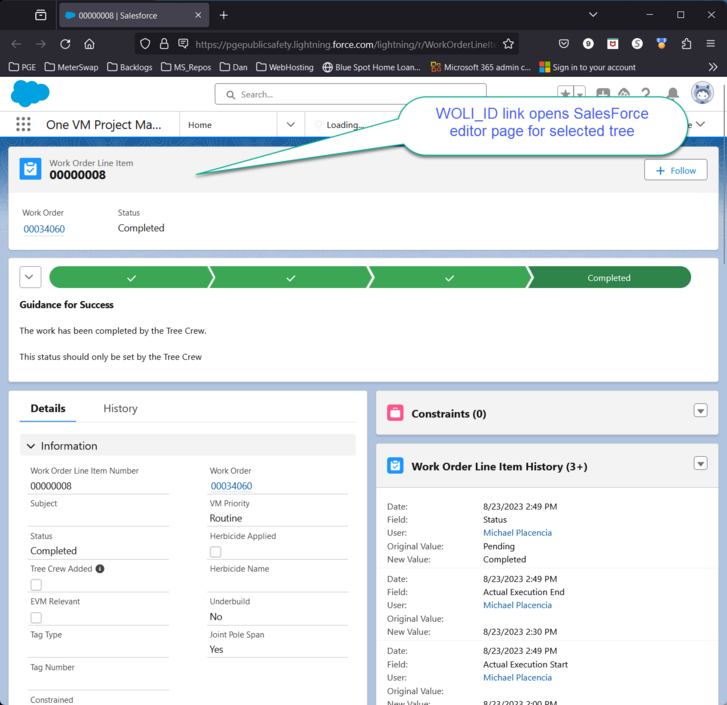Open the Home navigation dropdown chevron

pyautogui.click(x=291, y=125)
